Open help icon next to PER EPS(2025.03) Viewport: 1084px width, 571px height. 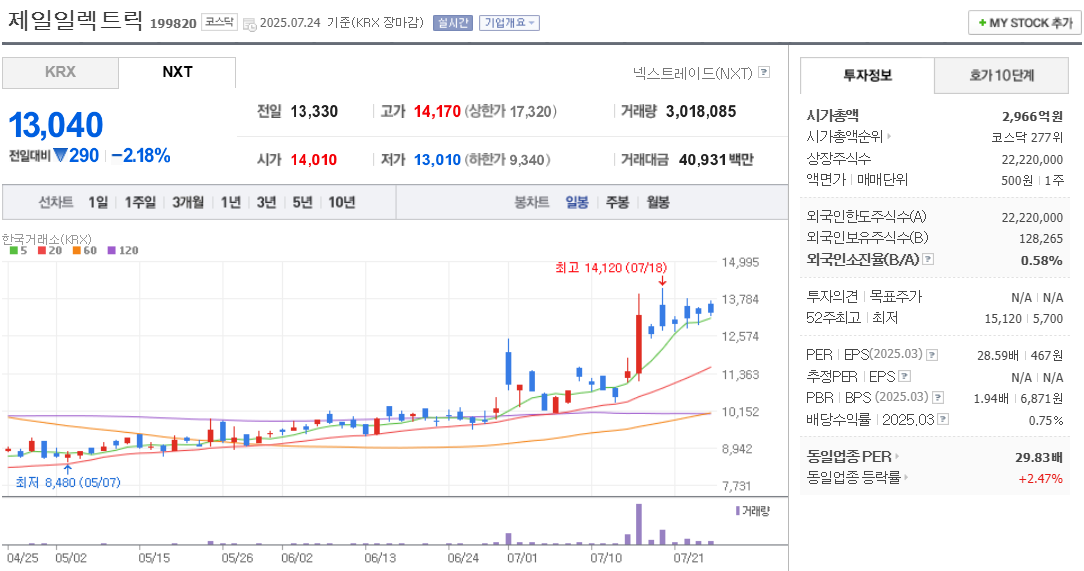pyautogui.click(x=932, y=355)
